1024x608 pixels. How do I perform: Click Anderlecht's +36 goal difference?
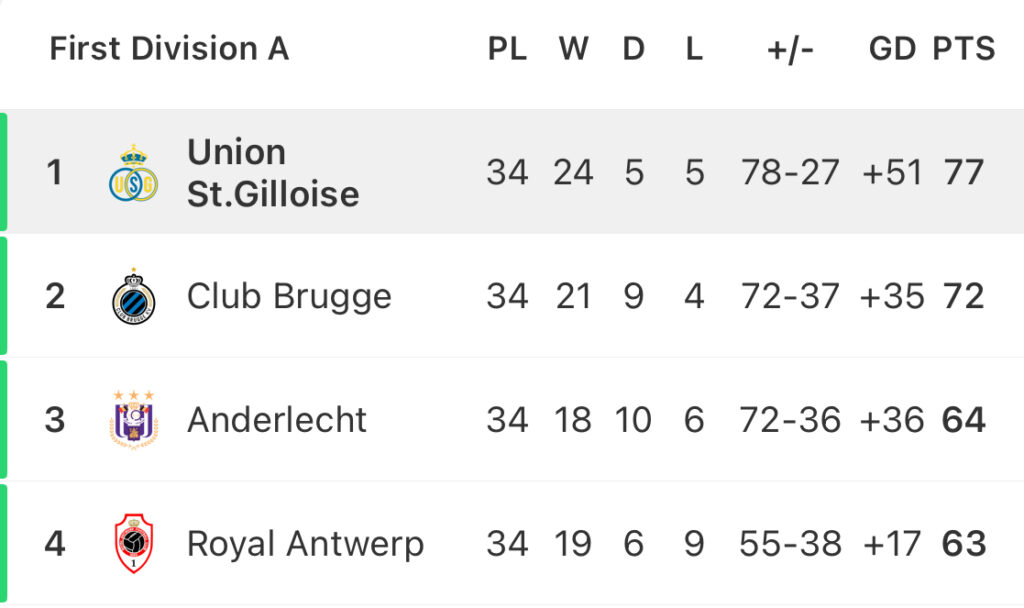coord(892,420)
